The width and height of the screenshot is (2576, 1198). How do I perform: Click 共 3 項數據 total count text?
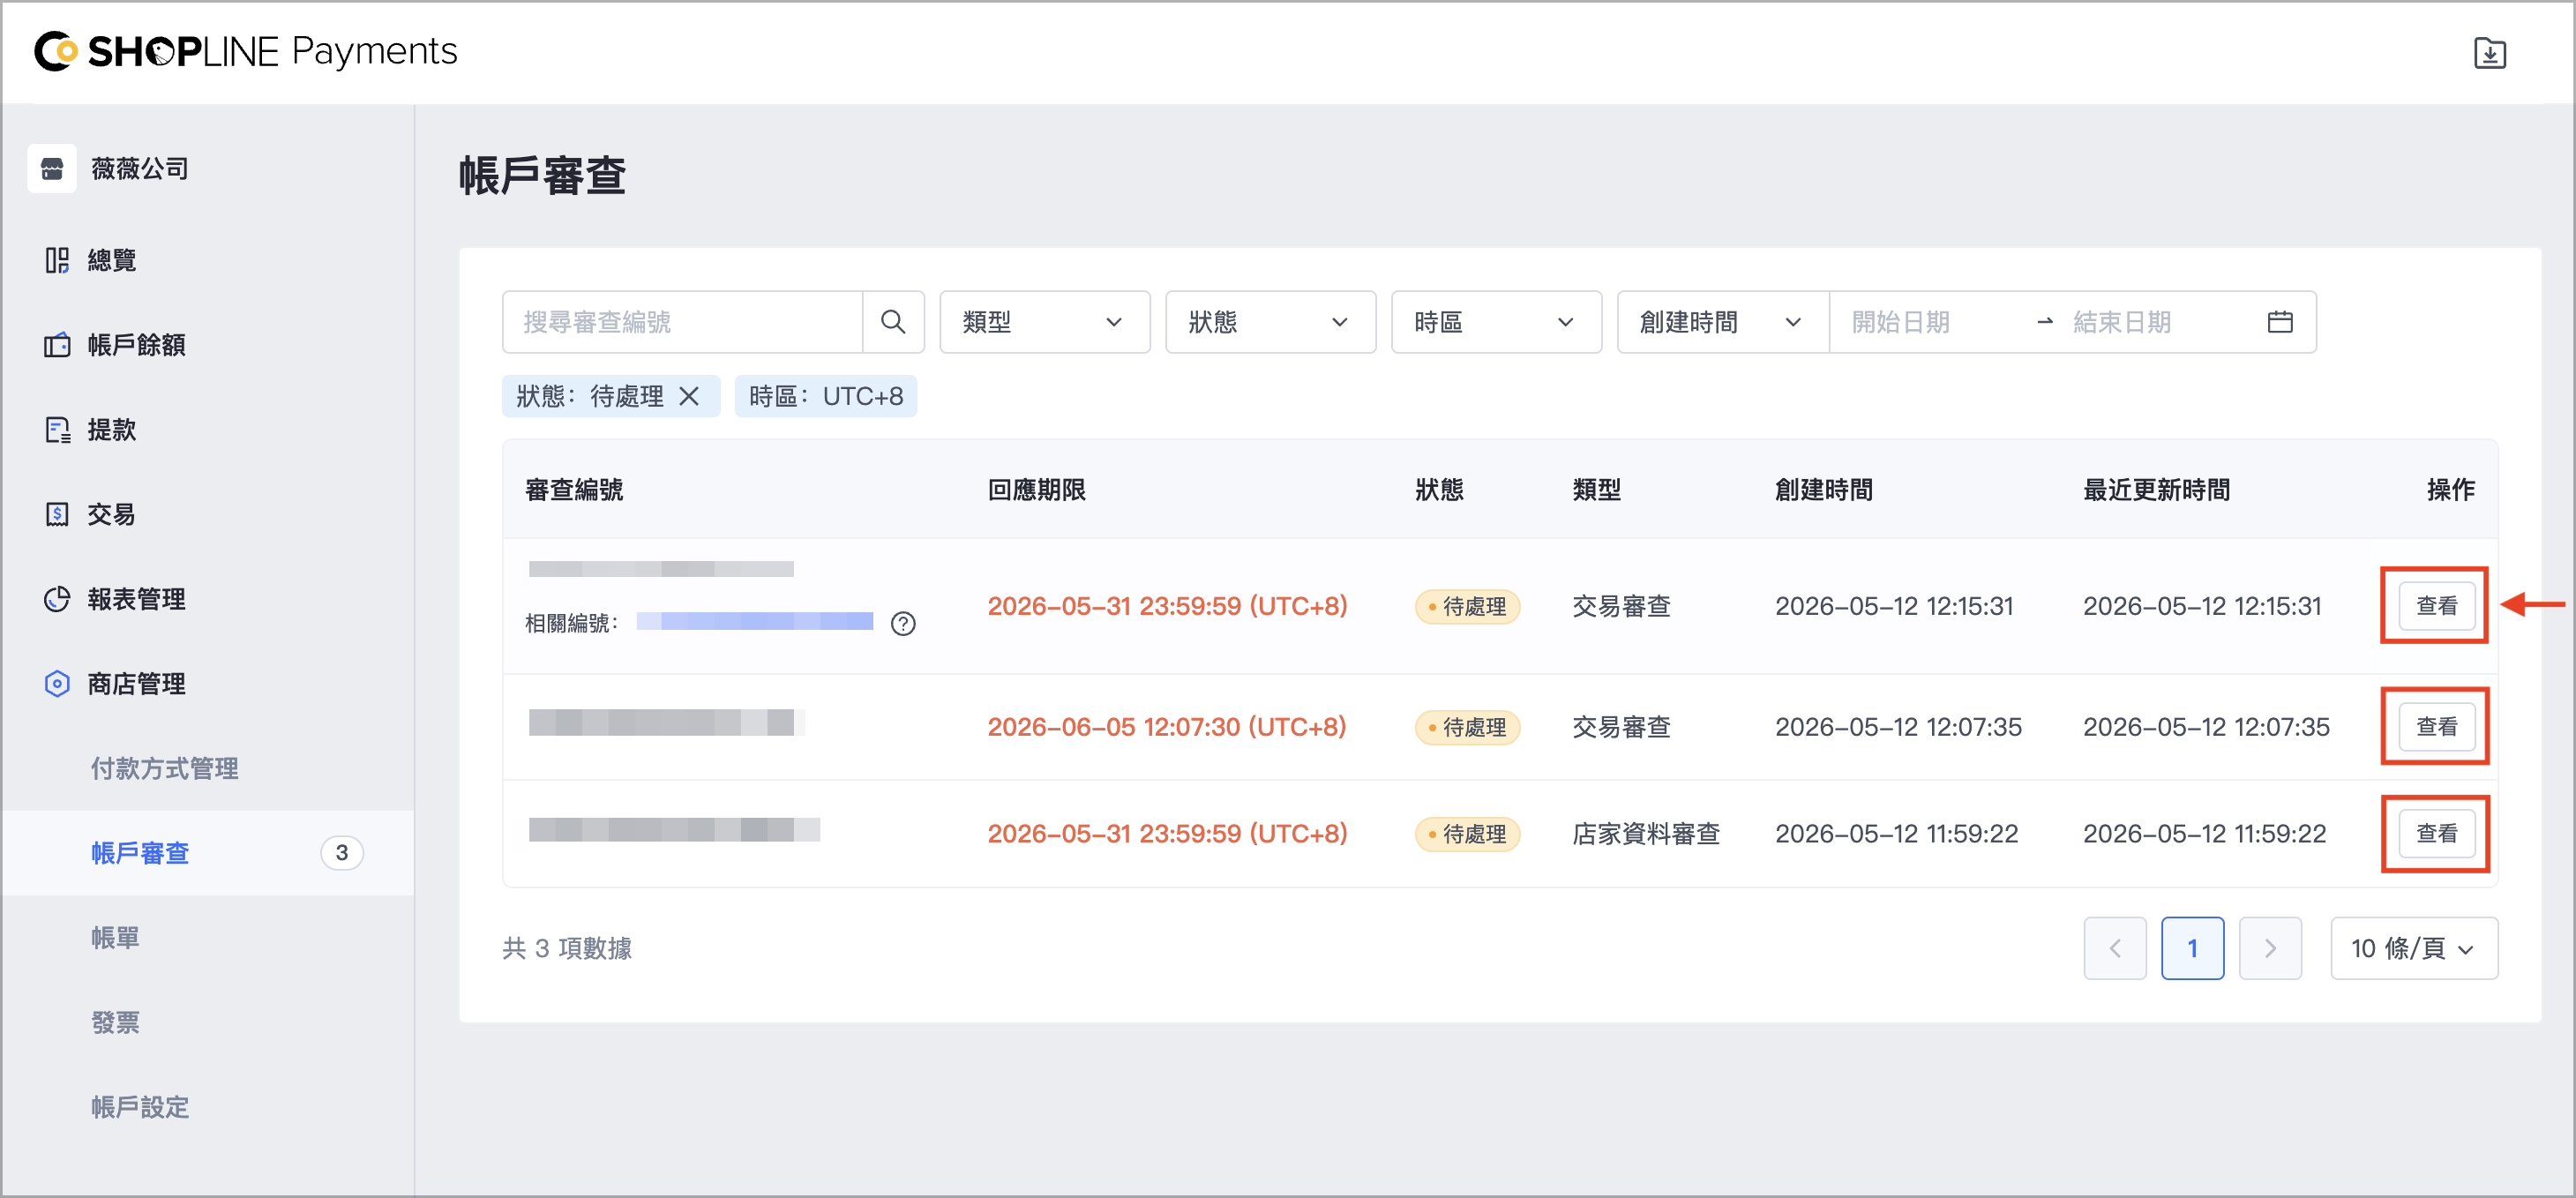[567, 948]
